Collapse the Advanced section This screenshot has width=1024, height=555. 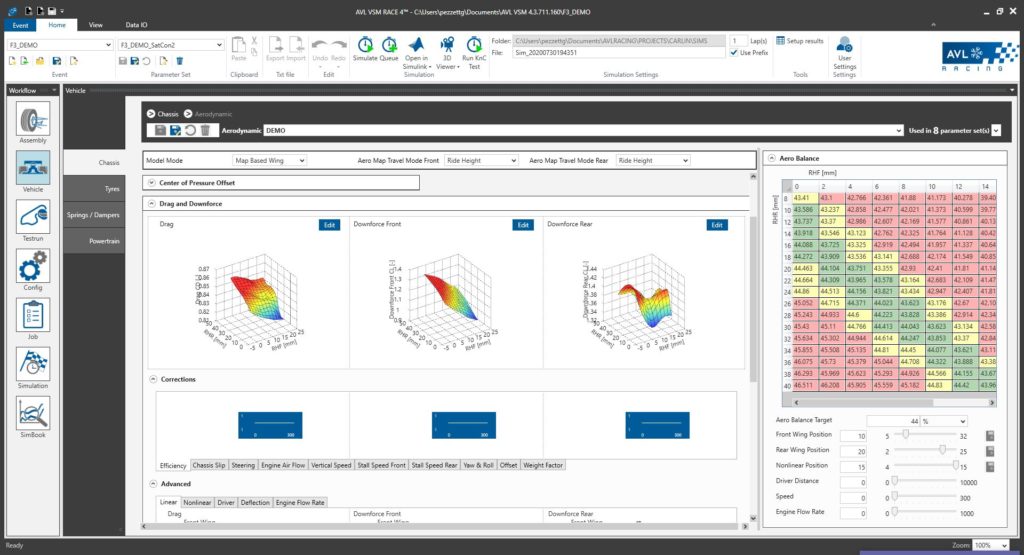[x=153, y=484]
